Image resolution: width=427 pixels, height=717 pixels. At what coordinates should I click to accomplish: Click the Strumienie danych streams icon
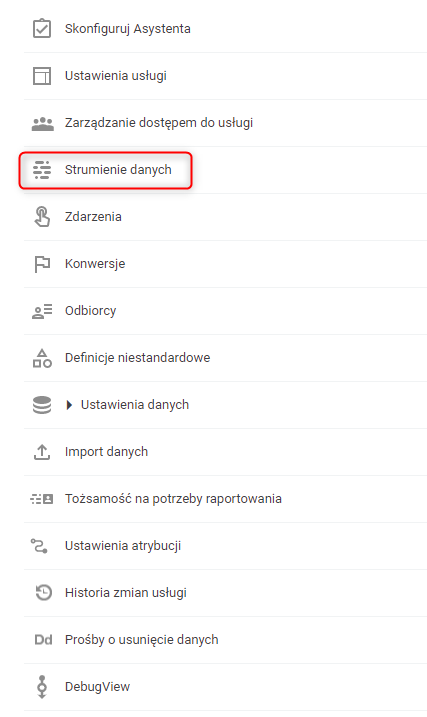tap(42, 170)
